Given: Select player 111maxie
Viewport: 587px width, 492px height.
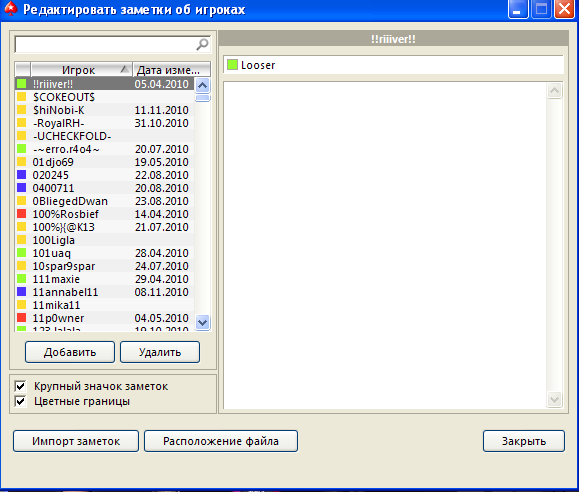Looking at the screenshot, I should 104,279.
